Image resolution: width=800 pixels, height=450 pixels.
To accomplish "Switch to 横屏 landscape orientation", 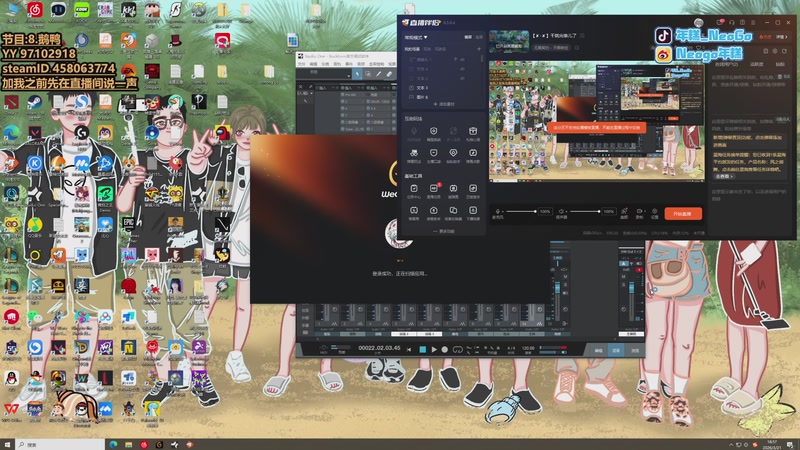I will coord(468,37).
